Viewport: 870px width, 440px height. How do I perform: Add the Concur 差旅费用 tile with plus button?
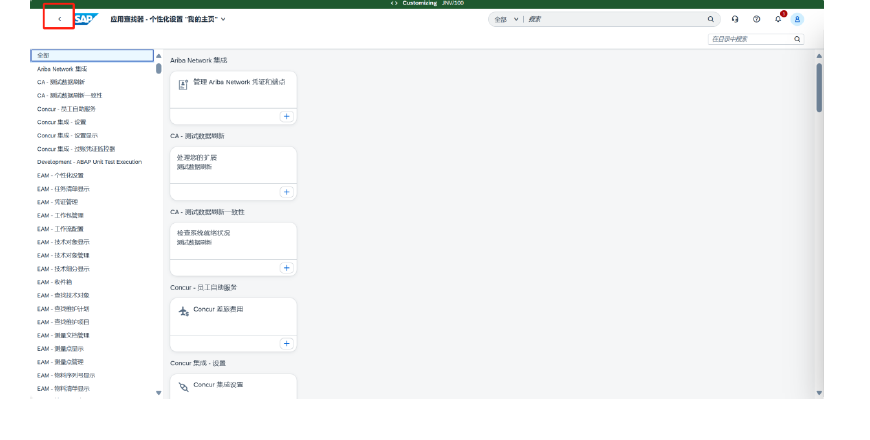point(286,343)
